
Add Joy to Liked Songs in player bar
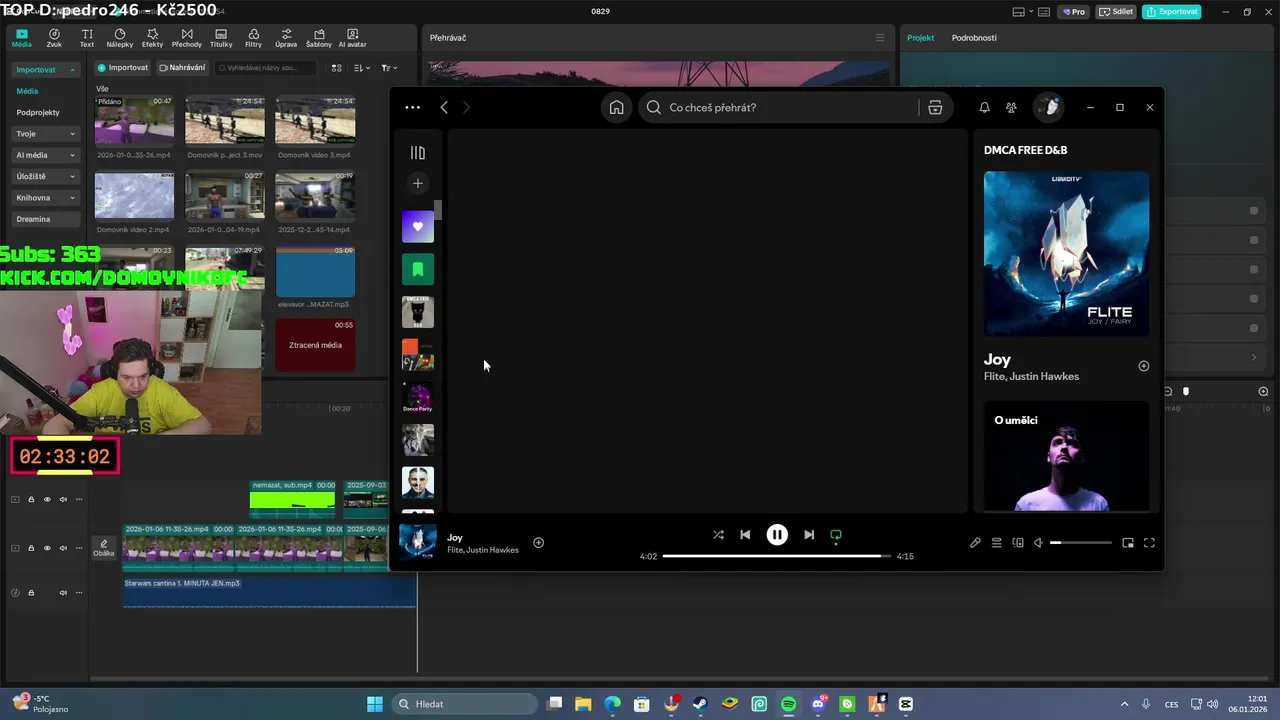[538, 543]
